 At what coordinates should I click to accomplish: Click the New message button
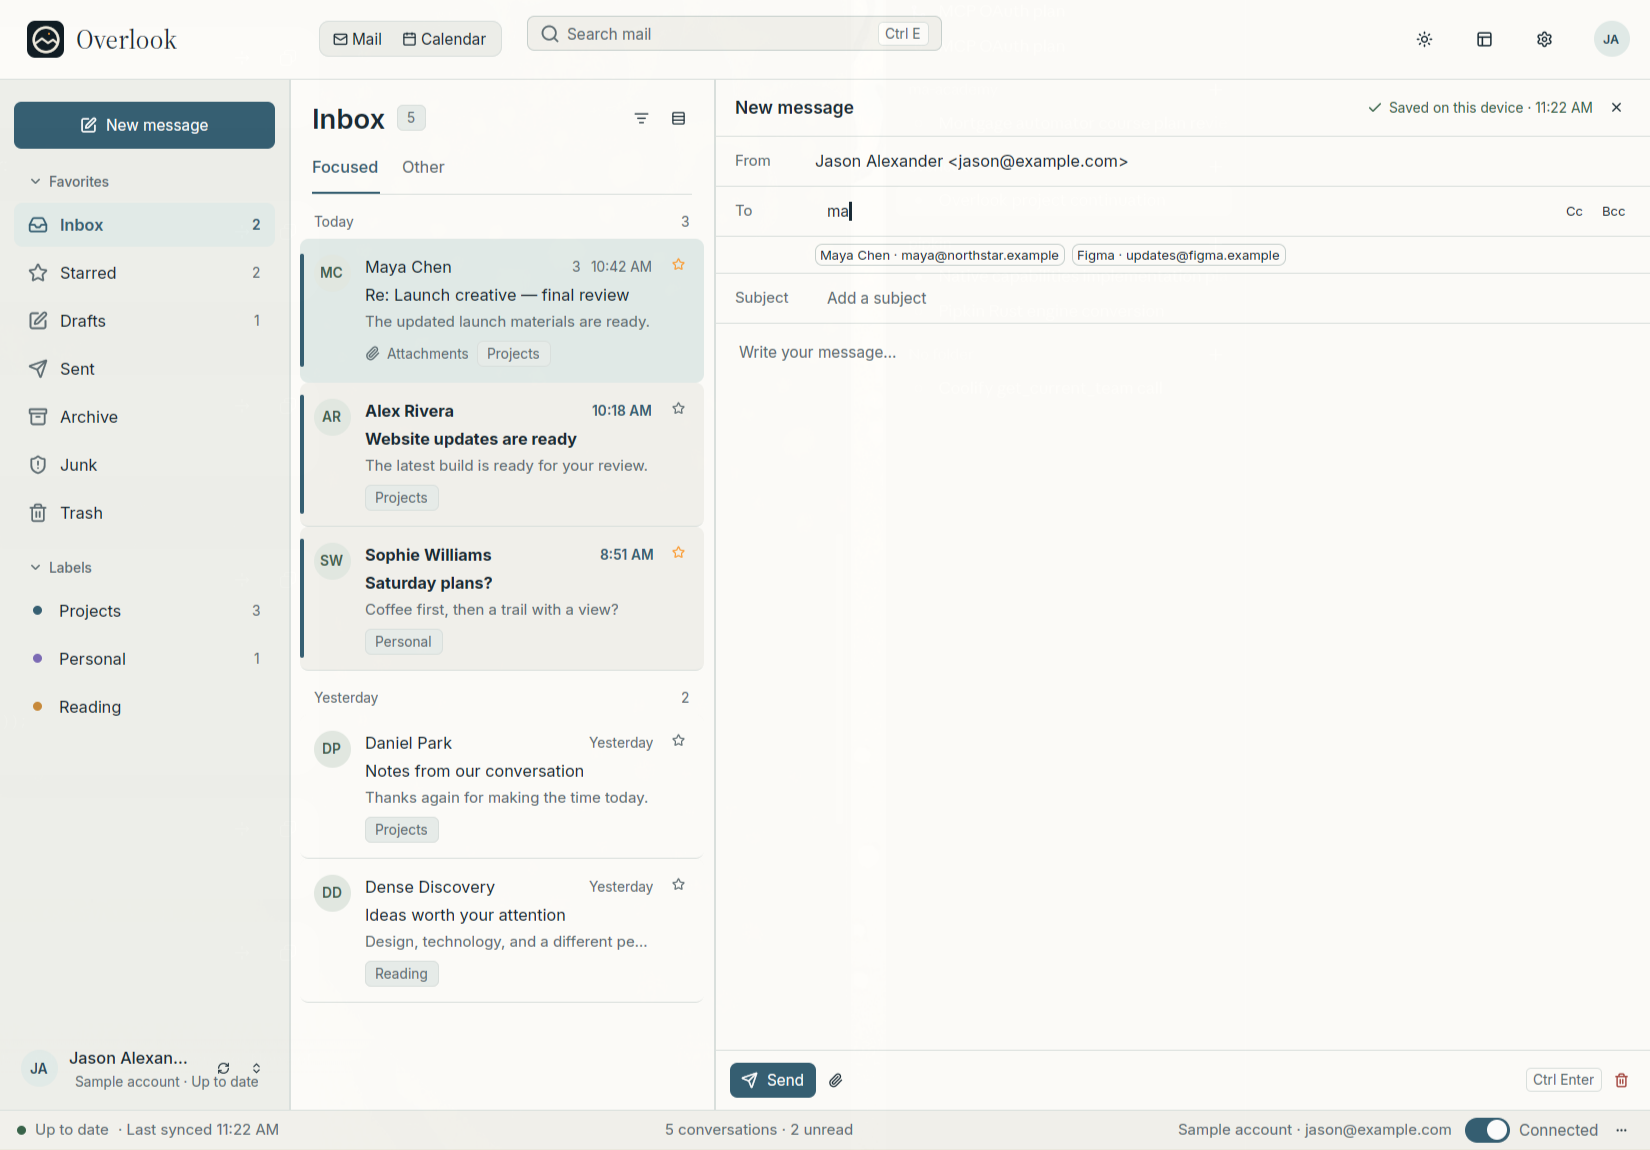144,125
